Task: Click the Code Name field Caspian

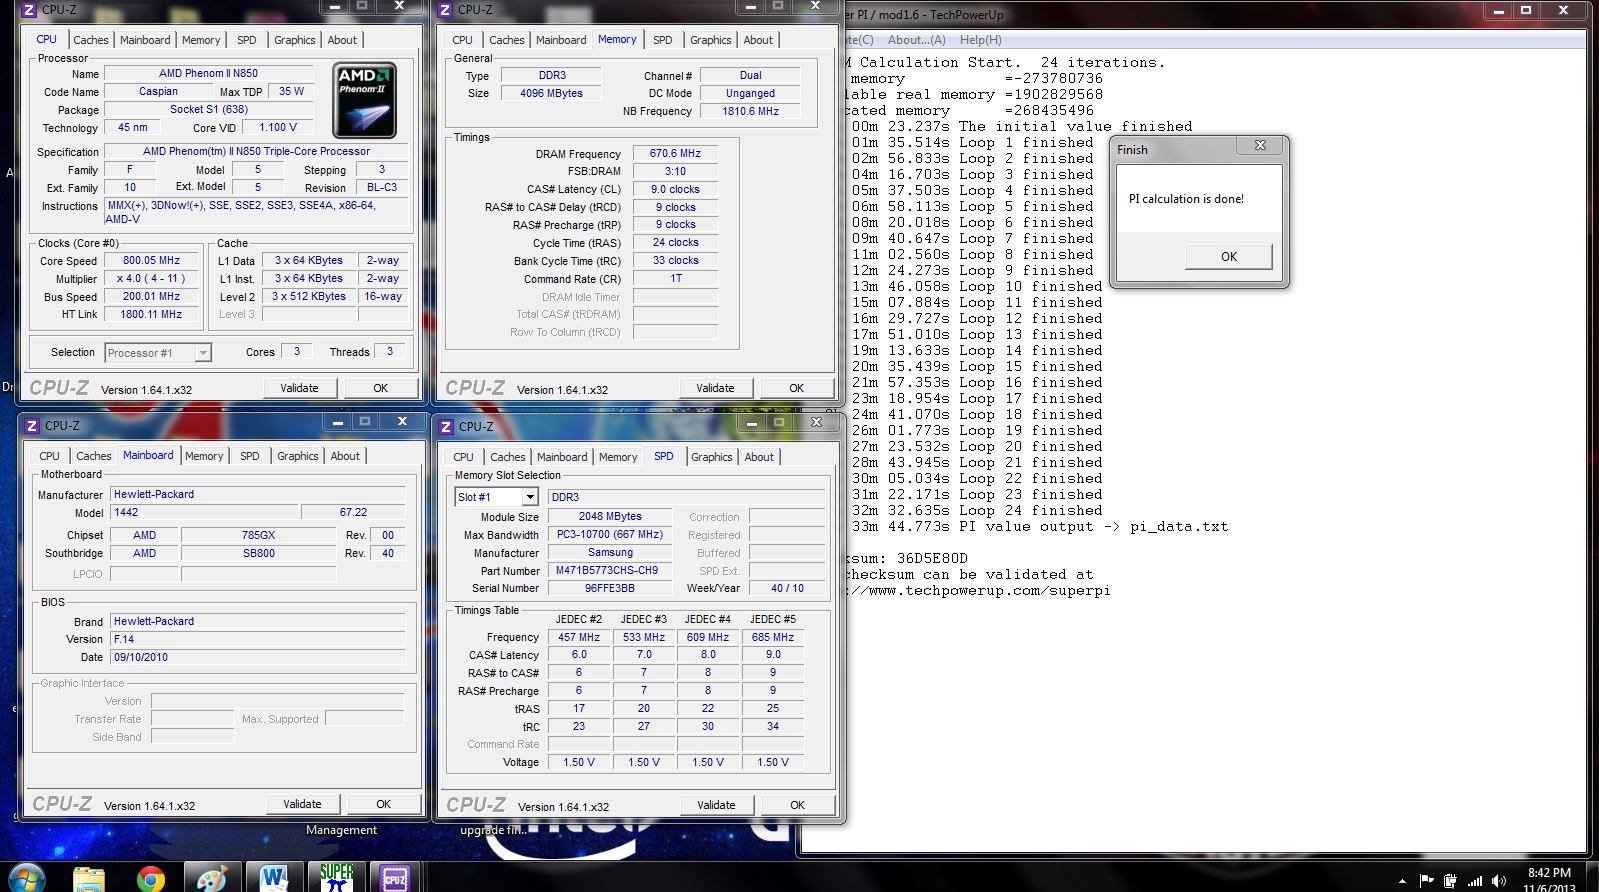Action: click(x=158, y=91)
